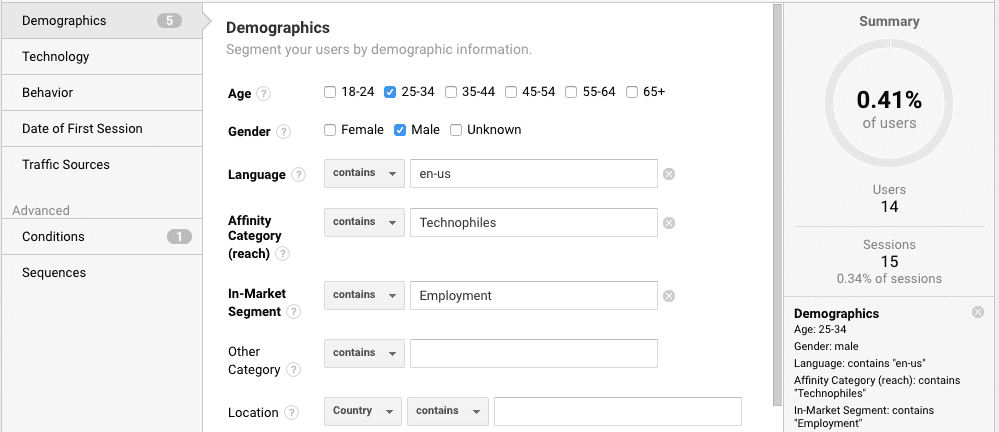Click the Language contains "en-us" summary line

(859, 363)
